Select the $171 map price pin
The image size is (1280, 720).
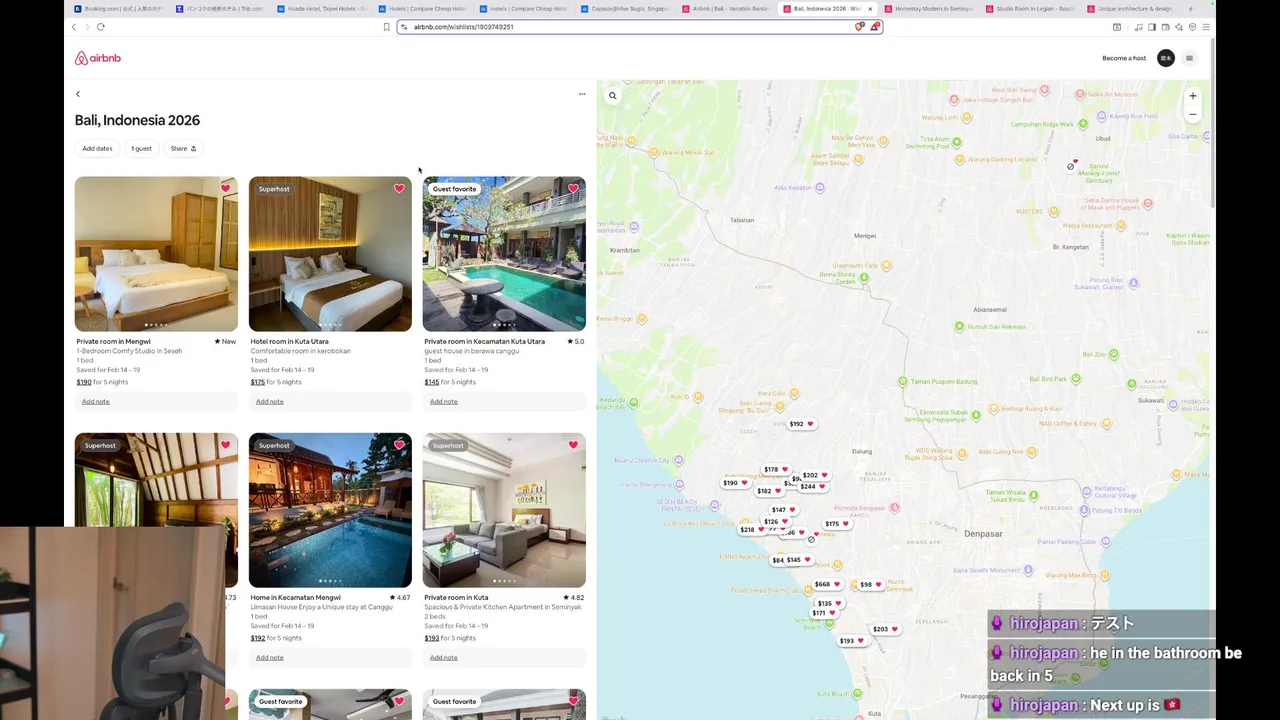point(824,613)
